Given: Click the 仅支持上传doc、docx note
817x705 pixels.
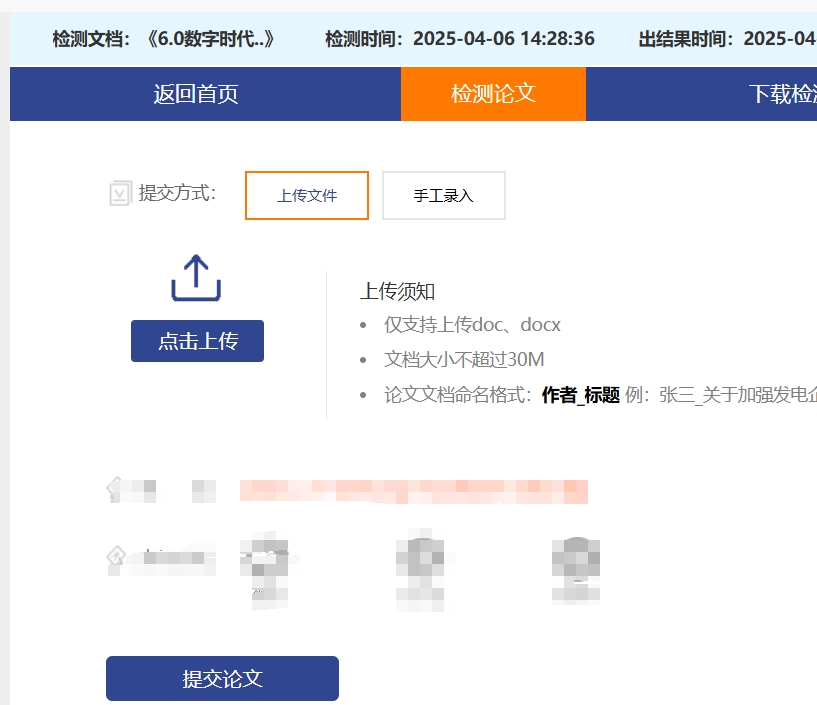Looking at the screenshot, I should pos(472,325).
